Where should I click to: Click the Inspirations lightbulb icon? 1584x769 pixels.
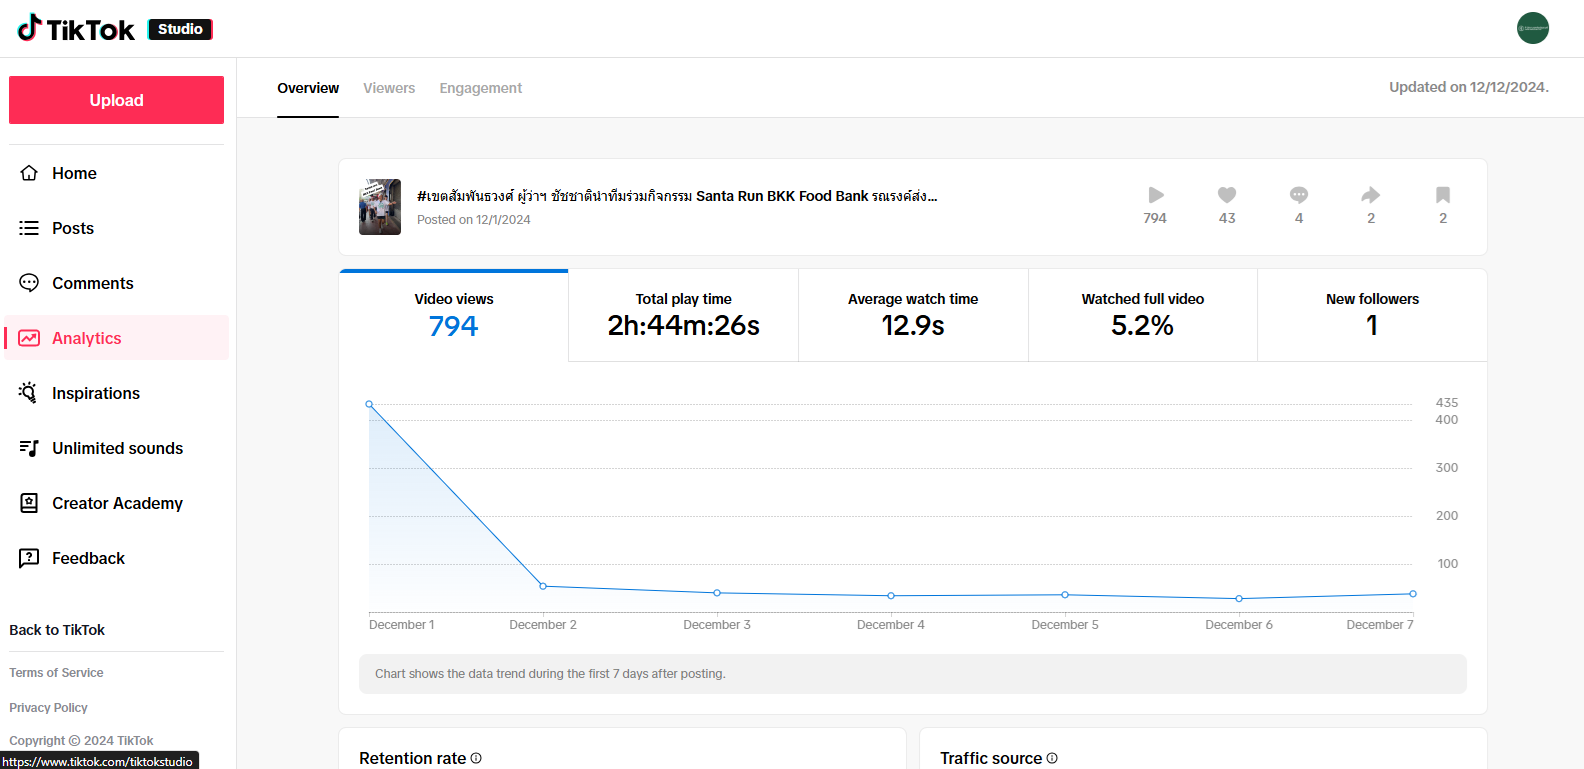coord(29,393)
